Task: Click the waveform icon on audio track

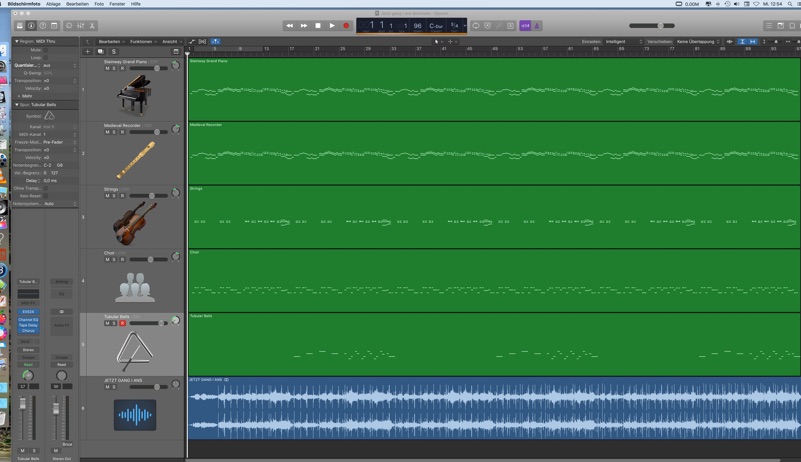Action: click(135, 415)
